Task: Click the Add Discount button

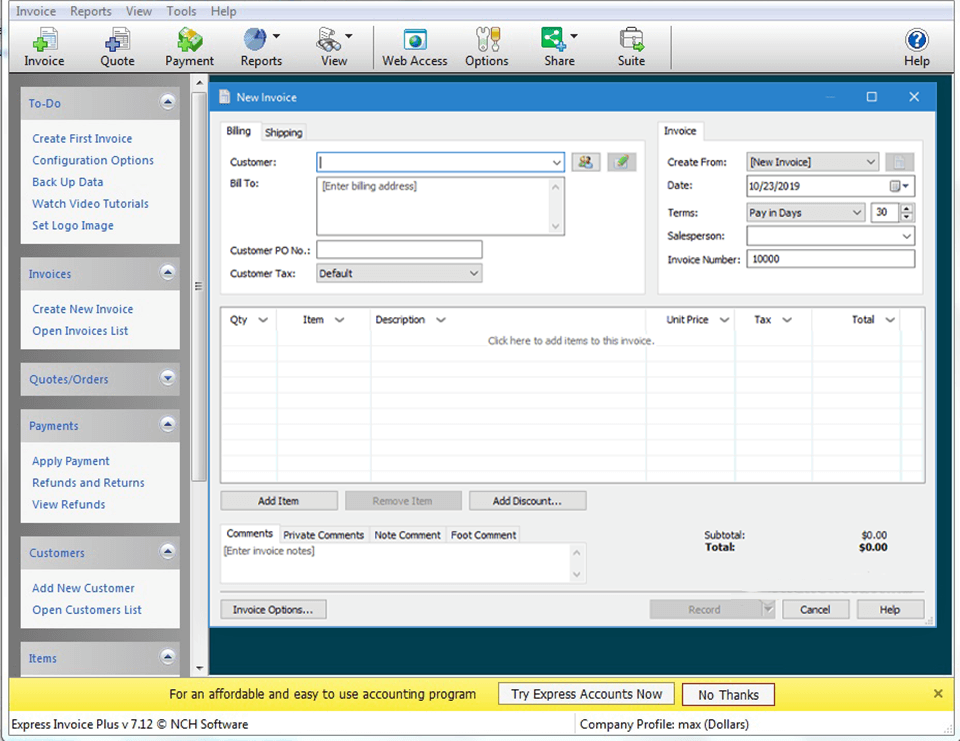Action: [527, 500]
